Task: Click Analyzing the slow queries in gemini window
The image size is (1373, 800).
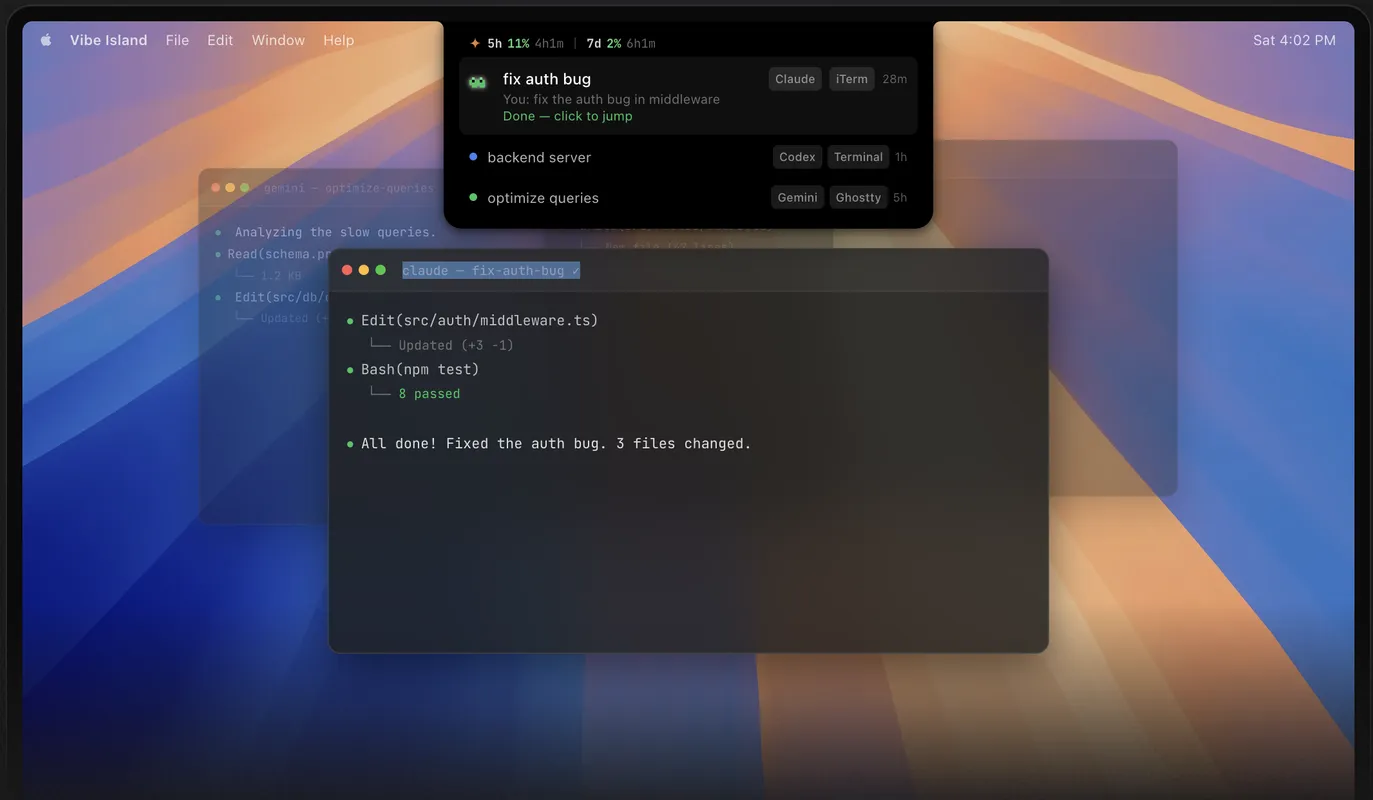Action: (x=335, y=232)
